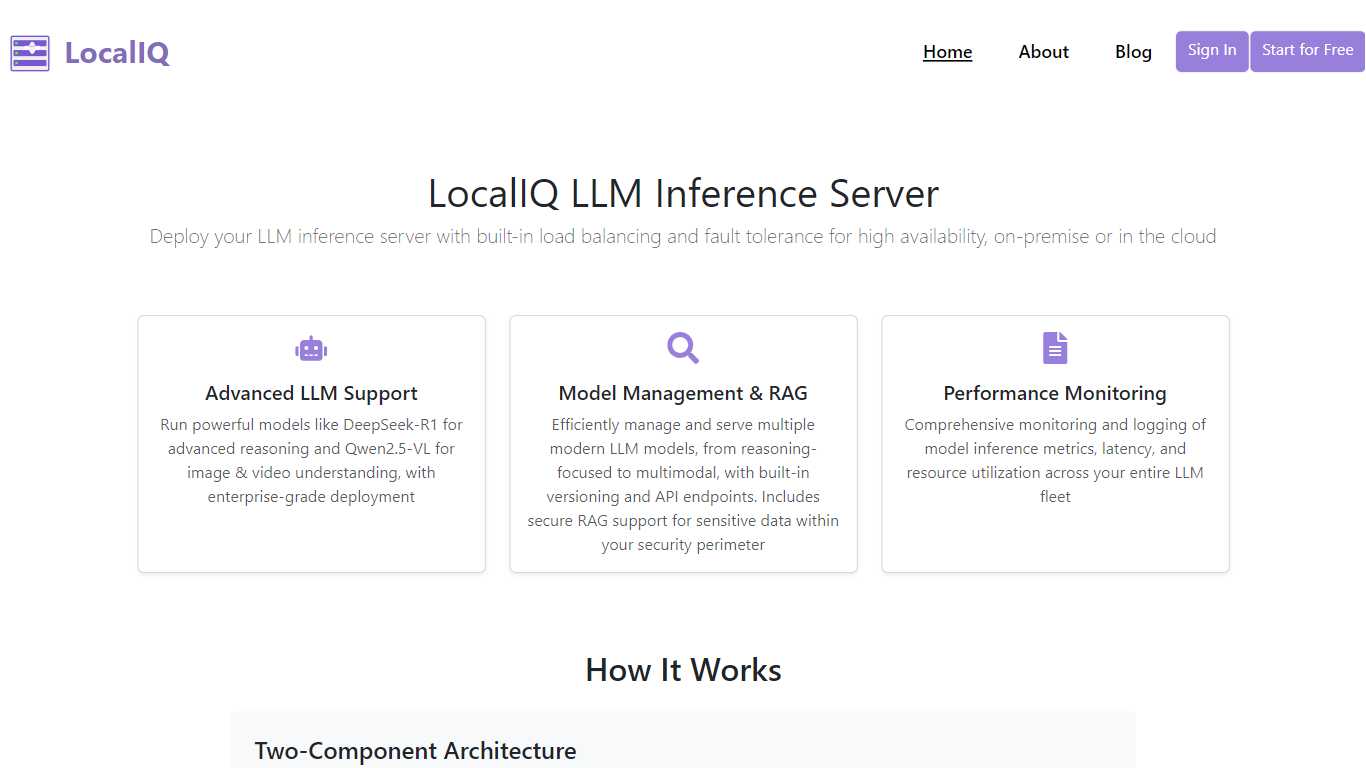Click the description mentioning secure RAG support

point(683,485)
